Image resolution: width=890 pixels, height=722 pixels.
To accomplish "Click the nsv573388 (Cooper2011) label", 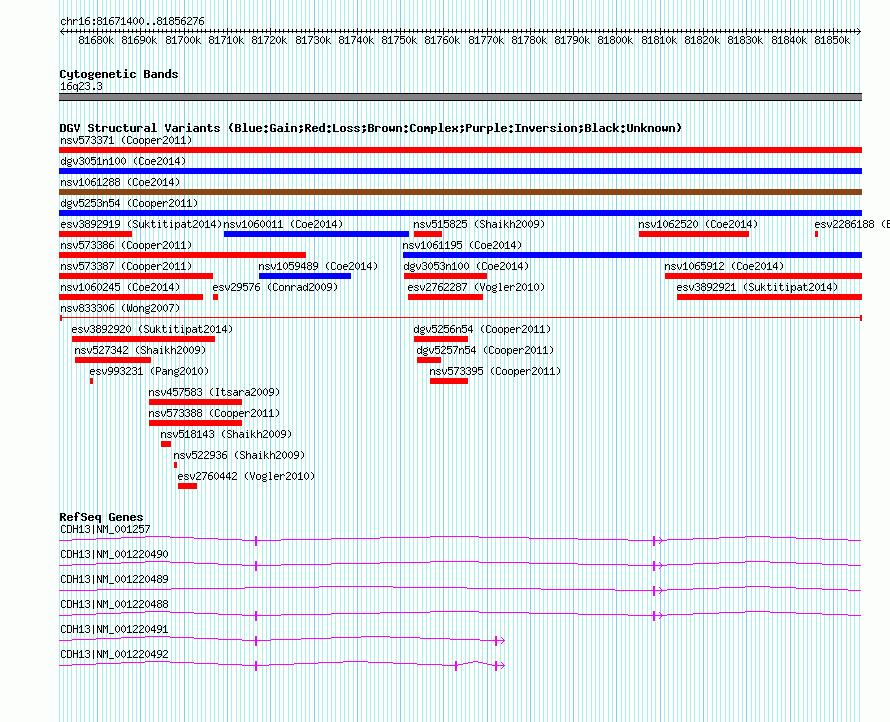I will (x=214, y=413).
